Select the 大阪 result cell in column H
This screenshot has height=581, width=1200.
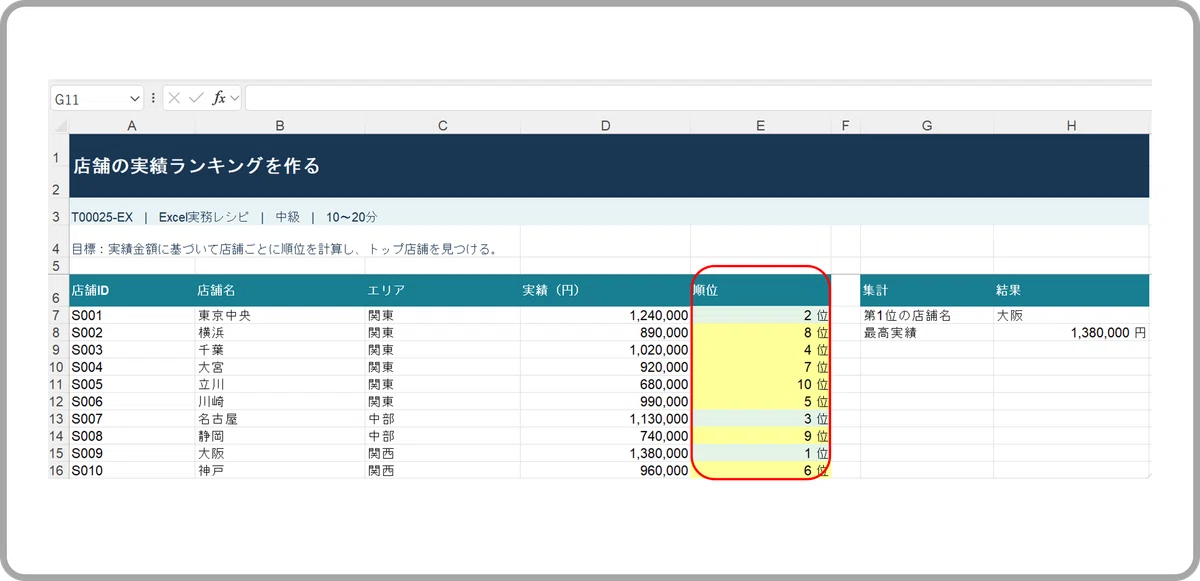[x=1071, y=315]
